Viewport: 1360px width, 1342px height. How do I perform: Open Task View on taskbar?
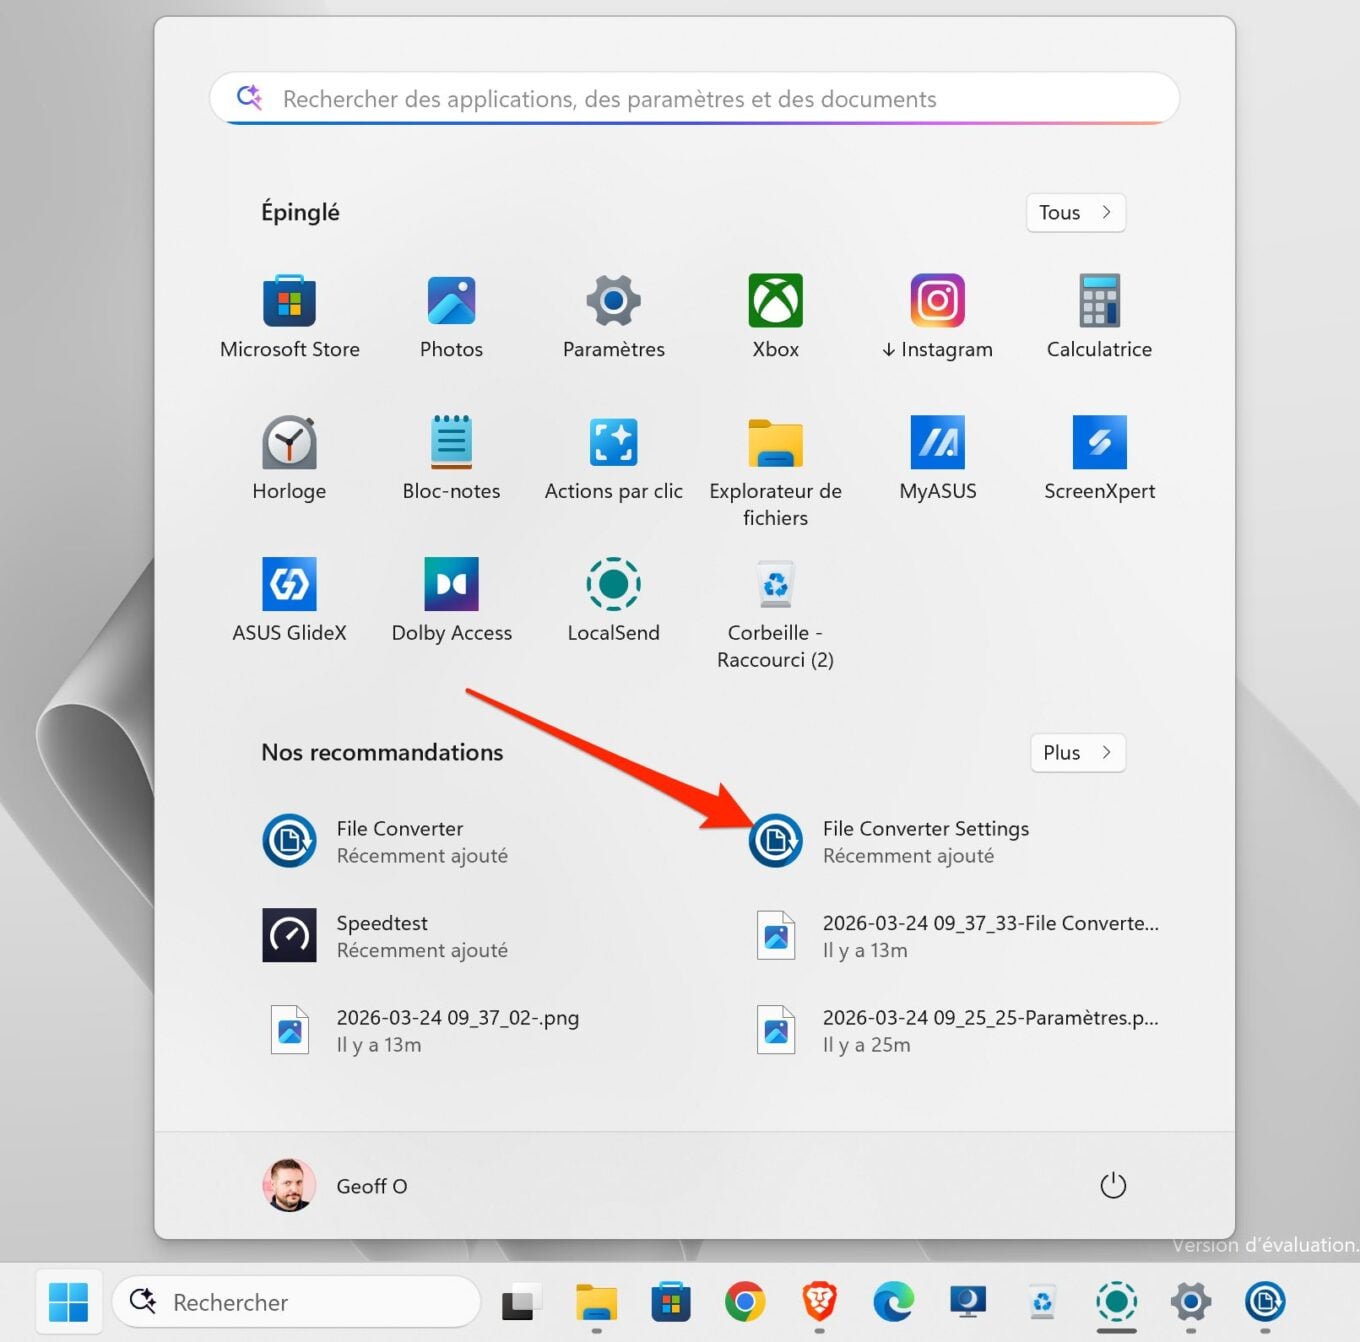click(521, 1302)
